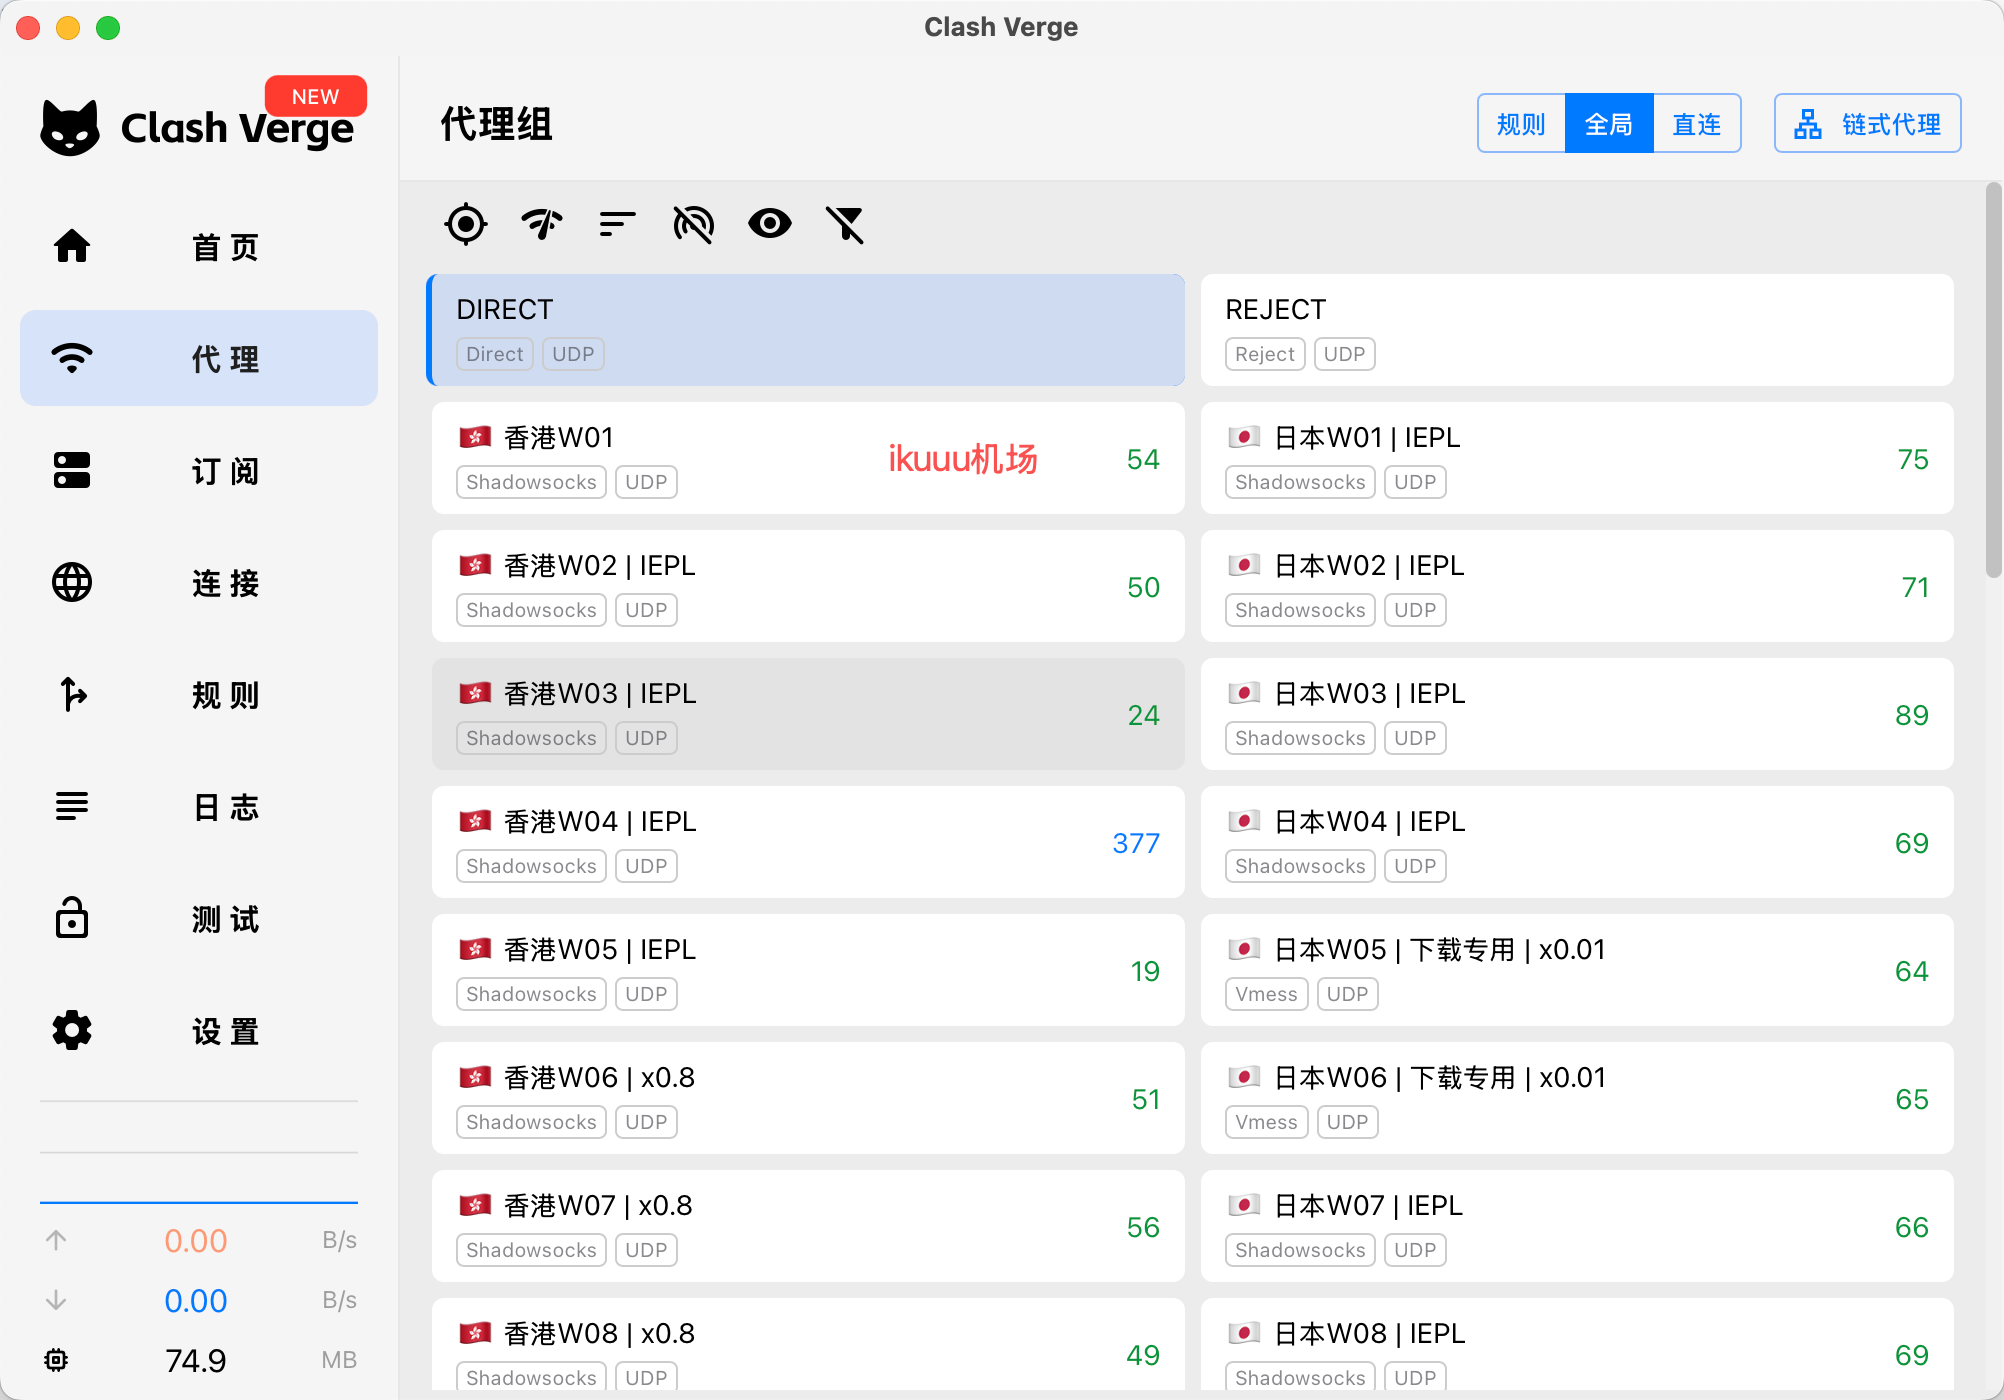This screenshot has height=1400, width=2004.
Task: Switch to 规则 proxy mode
Action: tap(1521, 124)
